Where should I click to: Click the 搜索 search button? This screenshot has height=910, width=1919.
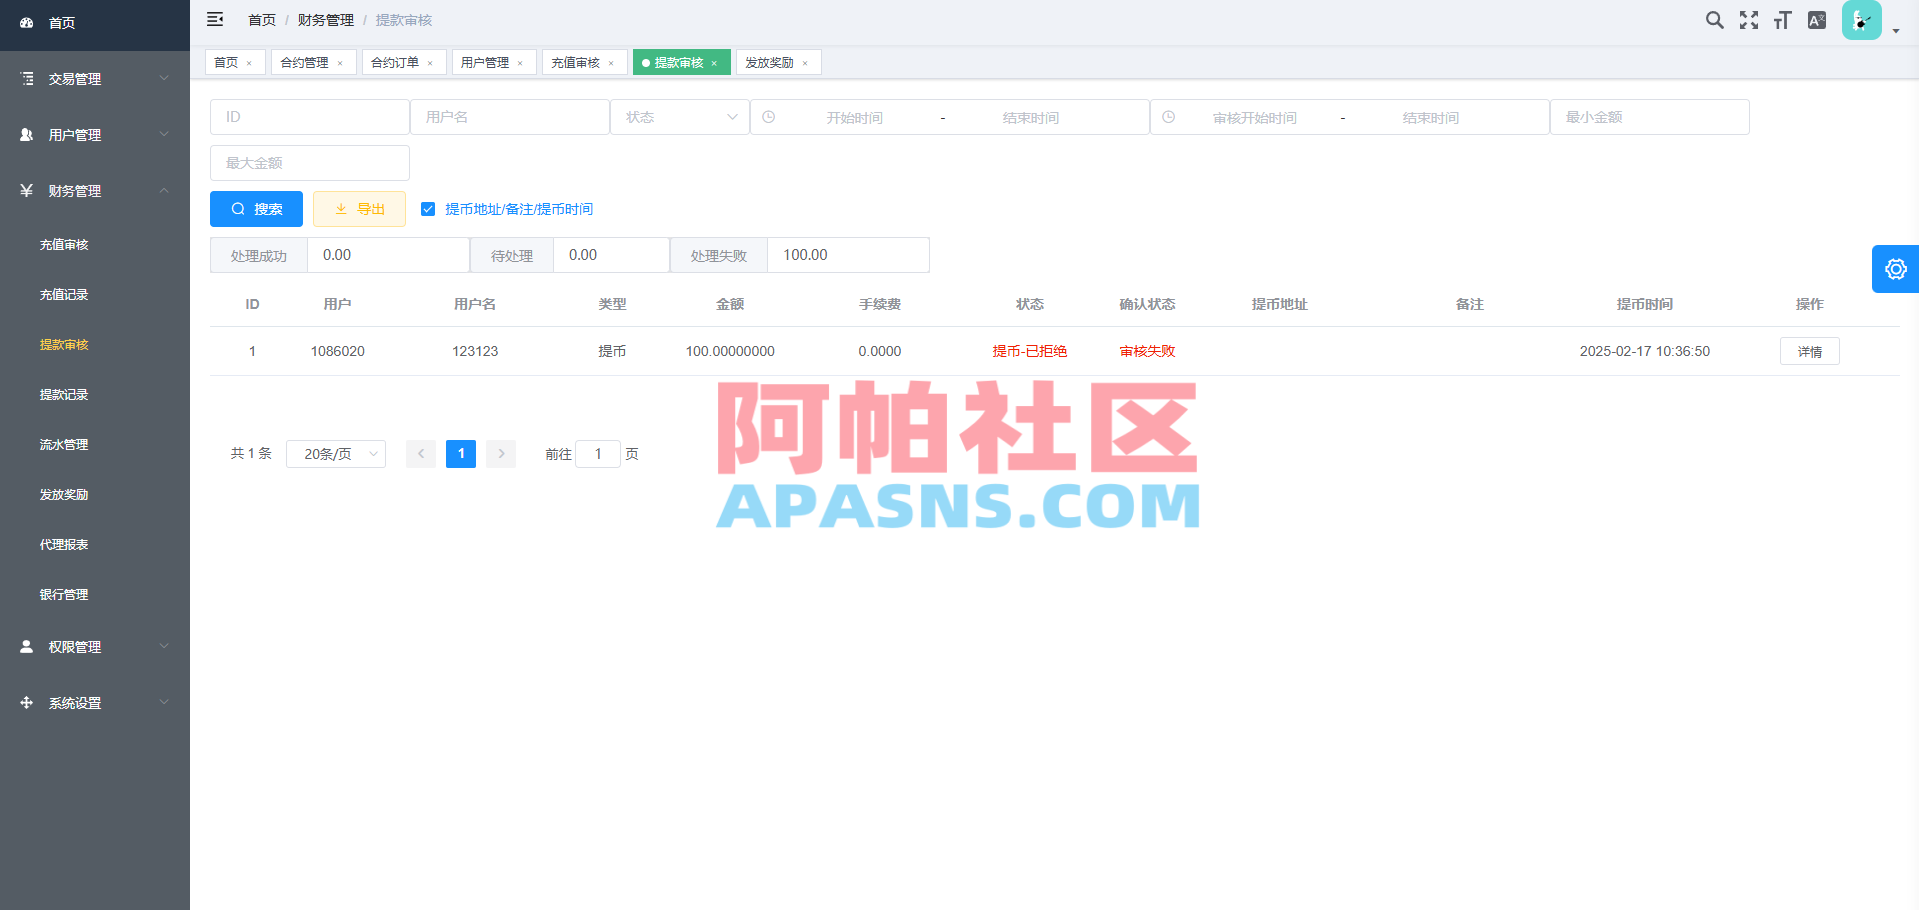[x=256, y=209]
